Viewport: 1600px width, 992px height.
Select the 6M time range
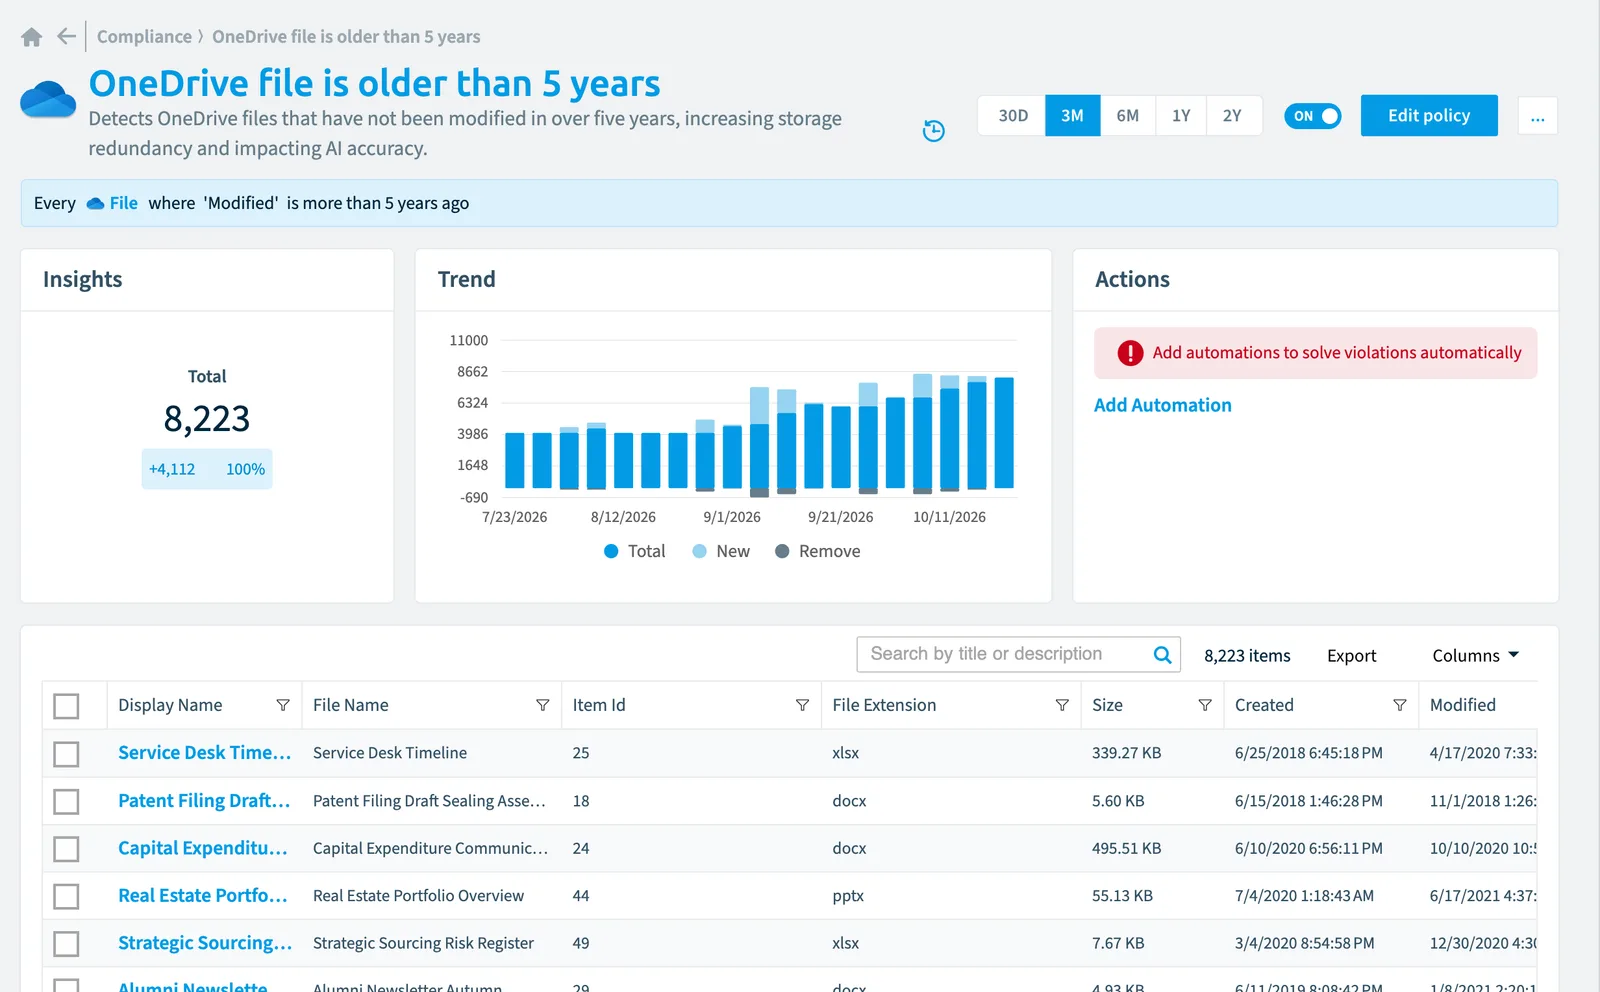[1128, 116]
